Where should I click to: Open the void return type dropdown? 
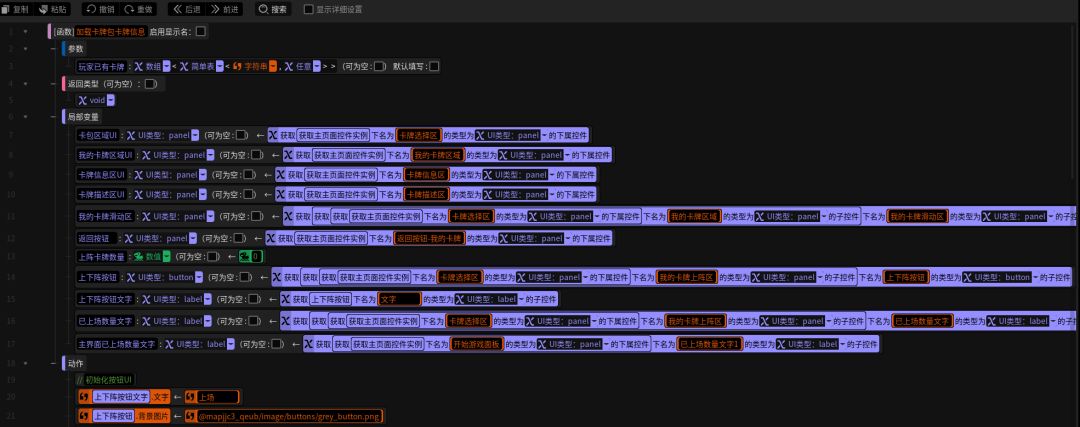tap(110, 101)
